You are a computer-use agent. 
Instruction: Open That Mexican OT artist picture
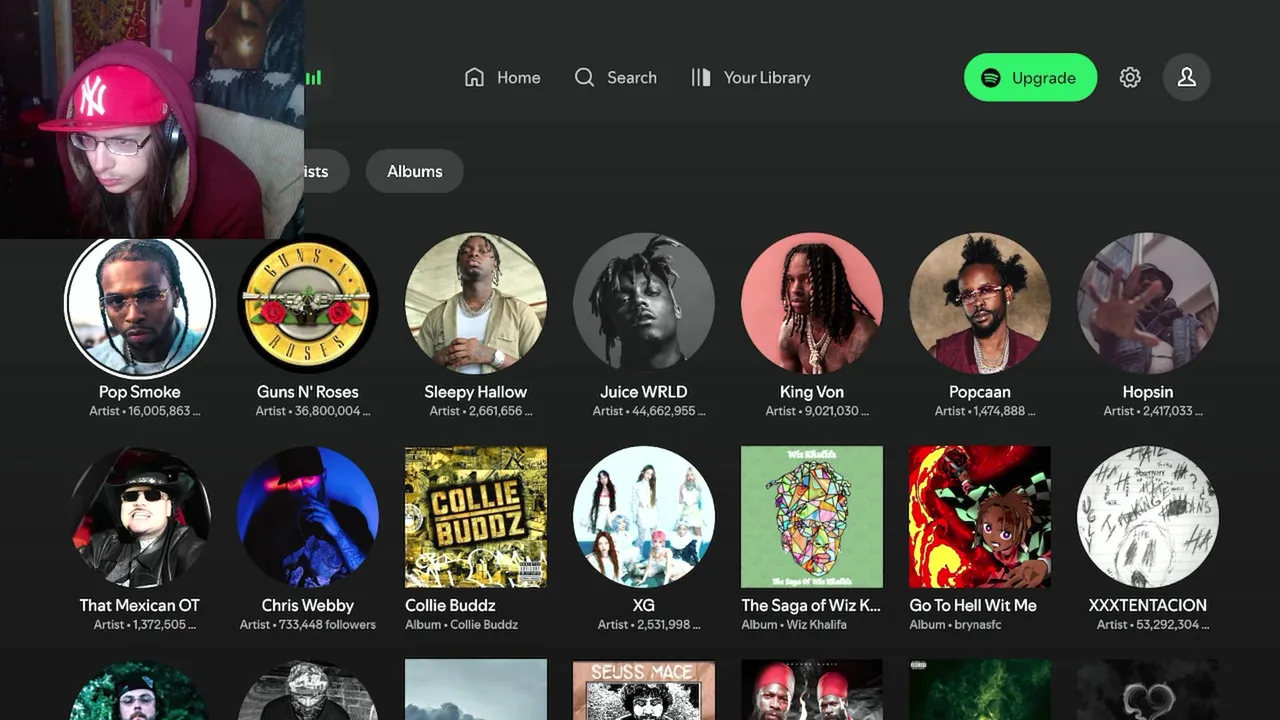click(x=140, y=517)
